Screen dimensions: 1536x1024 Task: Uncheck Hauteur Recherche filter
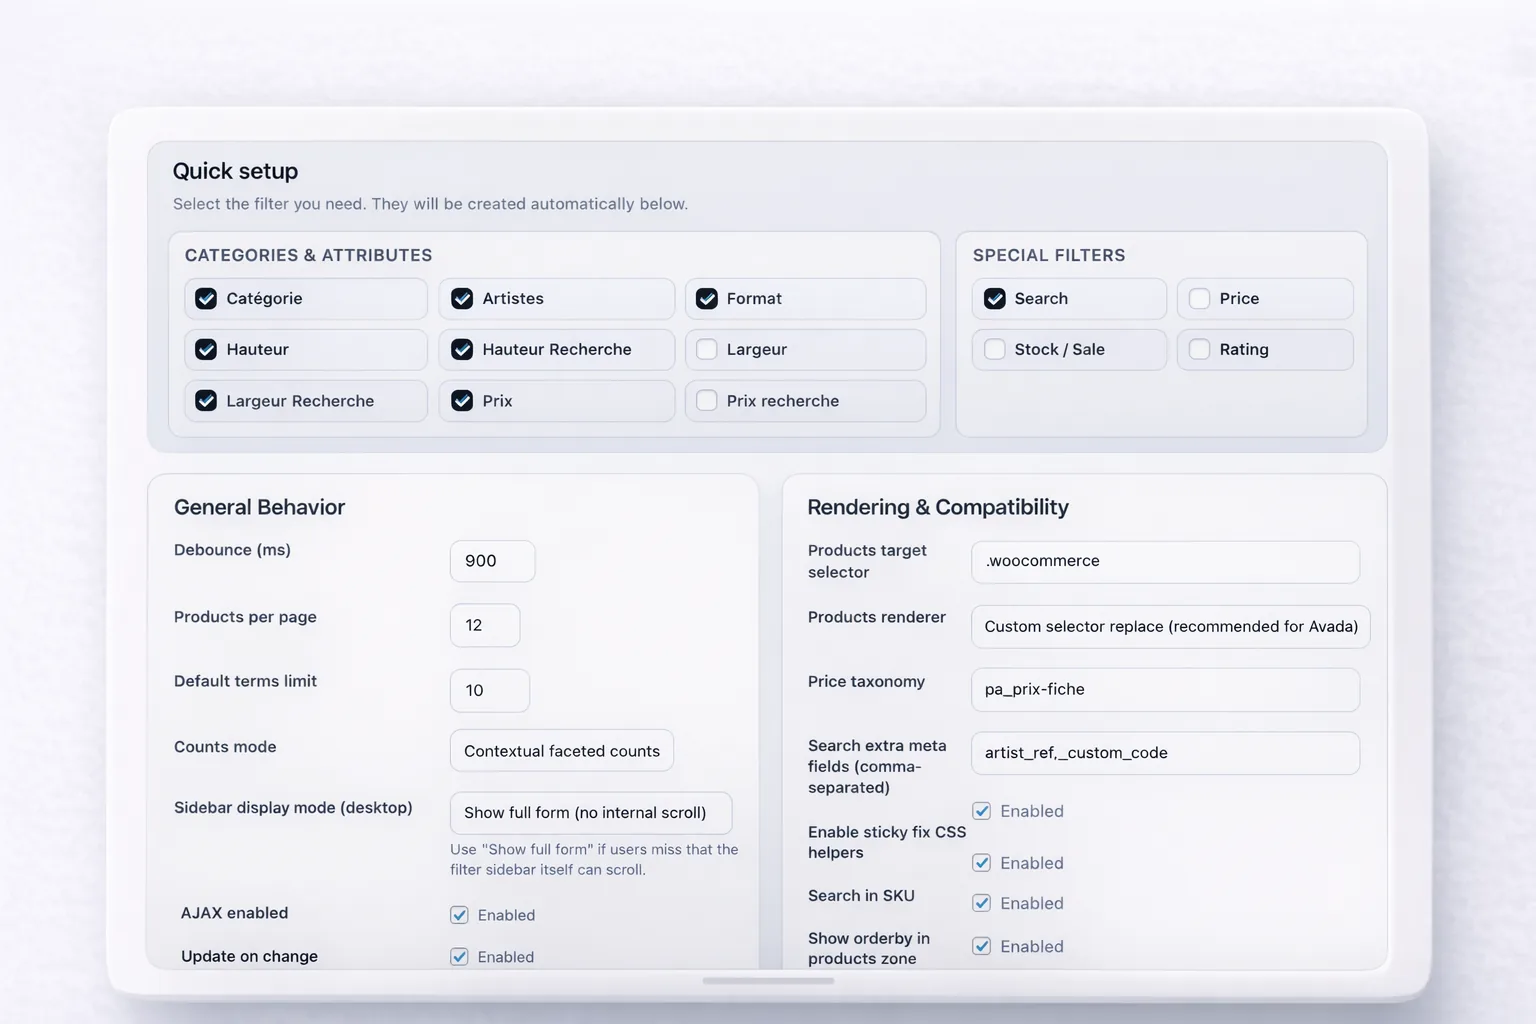pyautogui.click(x=462, y=350)
